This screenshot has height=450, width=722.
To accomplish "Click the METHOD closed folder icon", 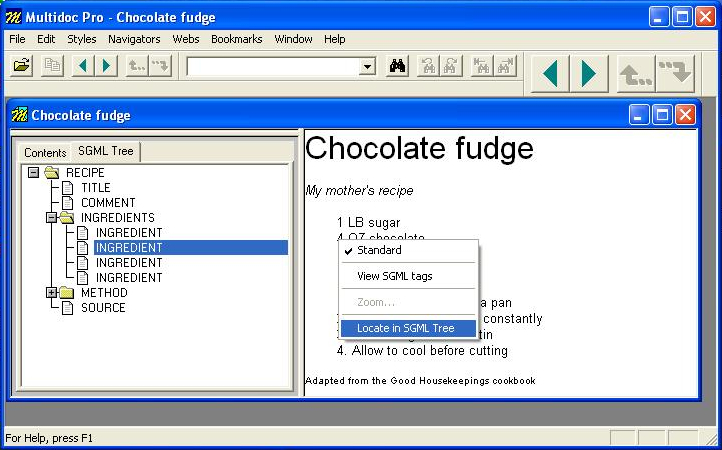I will (x=67, y=292).
